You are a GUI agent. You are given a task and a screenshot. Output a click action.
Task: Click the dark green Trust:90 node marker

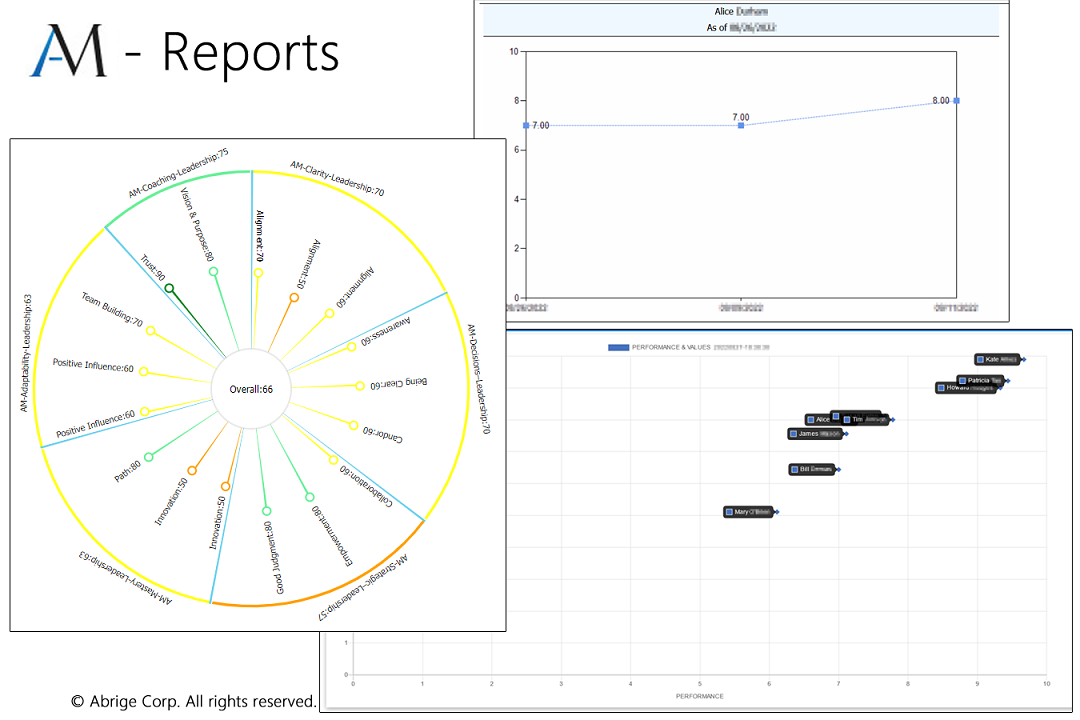[169, 288]
